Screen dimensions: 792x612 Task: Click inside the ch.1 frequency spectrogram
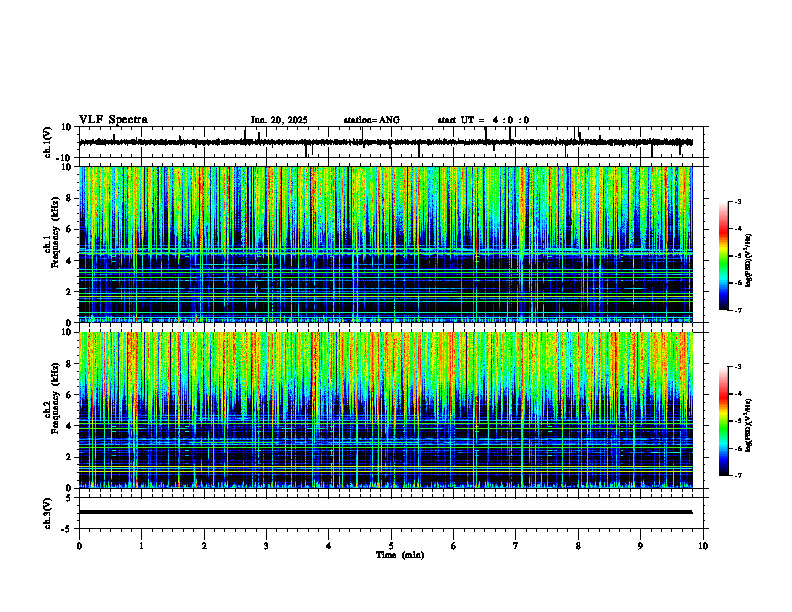385,244
